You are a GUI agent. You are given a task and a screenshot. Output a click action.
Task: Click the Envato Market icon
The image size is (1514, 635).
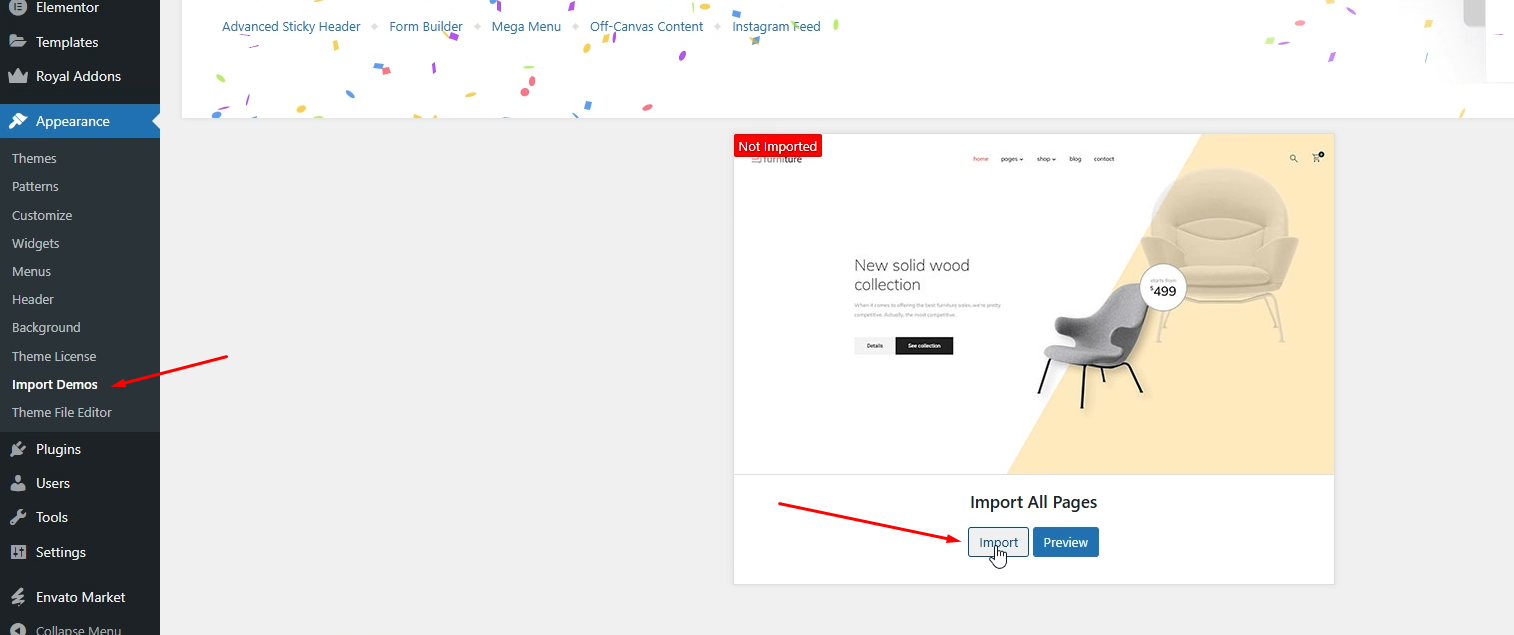pyautogui.click(x=16, y=597)
